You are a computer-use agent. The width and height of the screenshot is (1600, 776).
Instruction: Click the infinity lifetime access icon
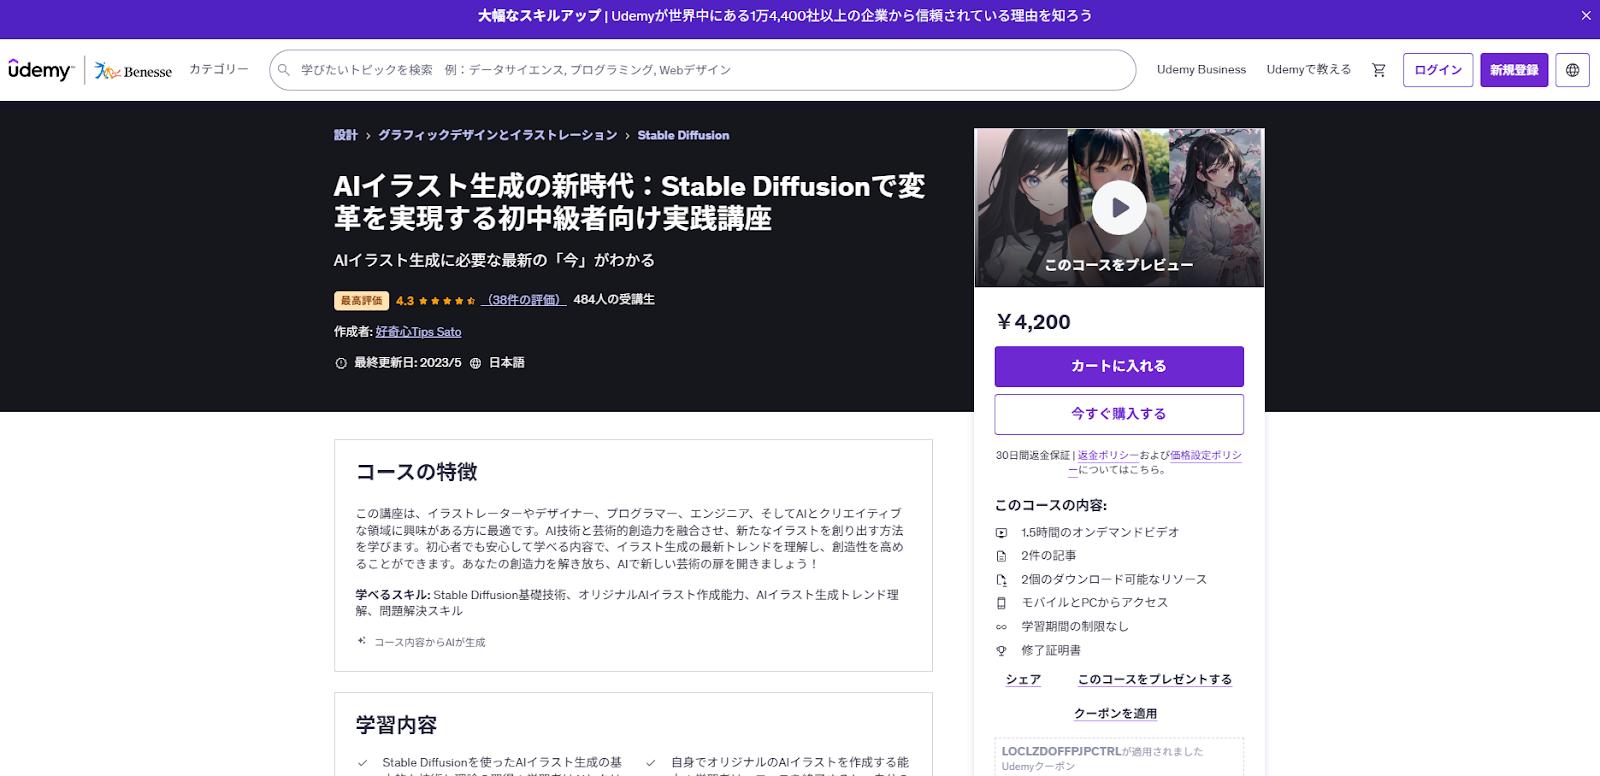[x=1001, y=627]
